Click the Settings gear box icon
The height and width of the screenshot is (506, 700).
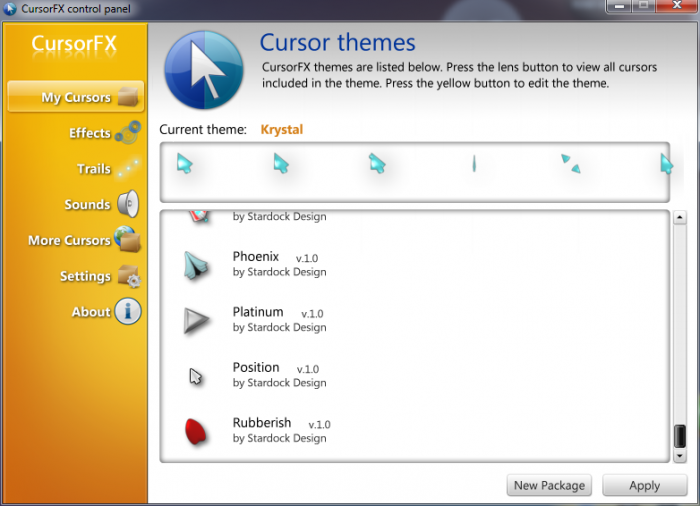[x=129, y=276]
